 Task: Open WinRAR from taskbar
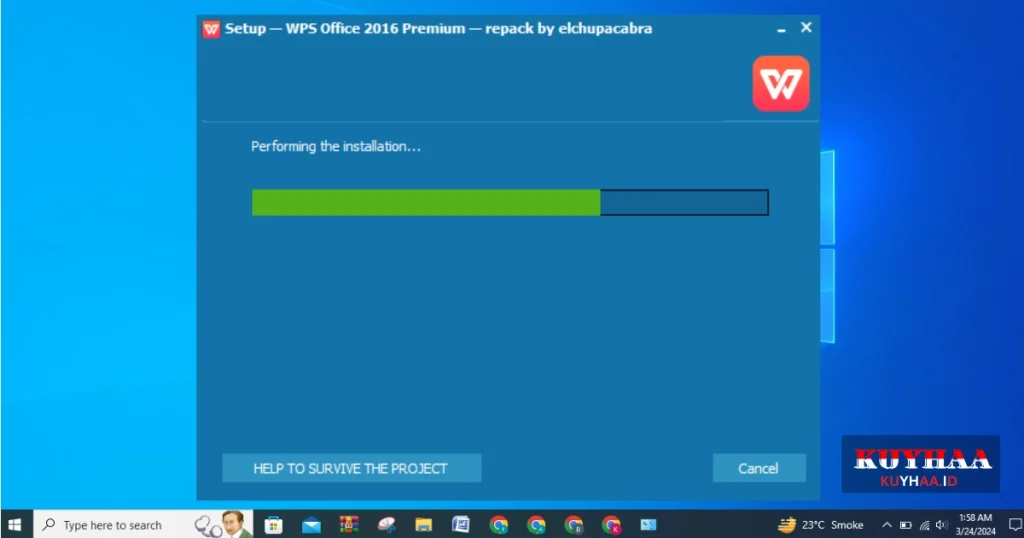click(349, 524)
